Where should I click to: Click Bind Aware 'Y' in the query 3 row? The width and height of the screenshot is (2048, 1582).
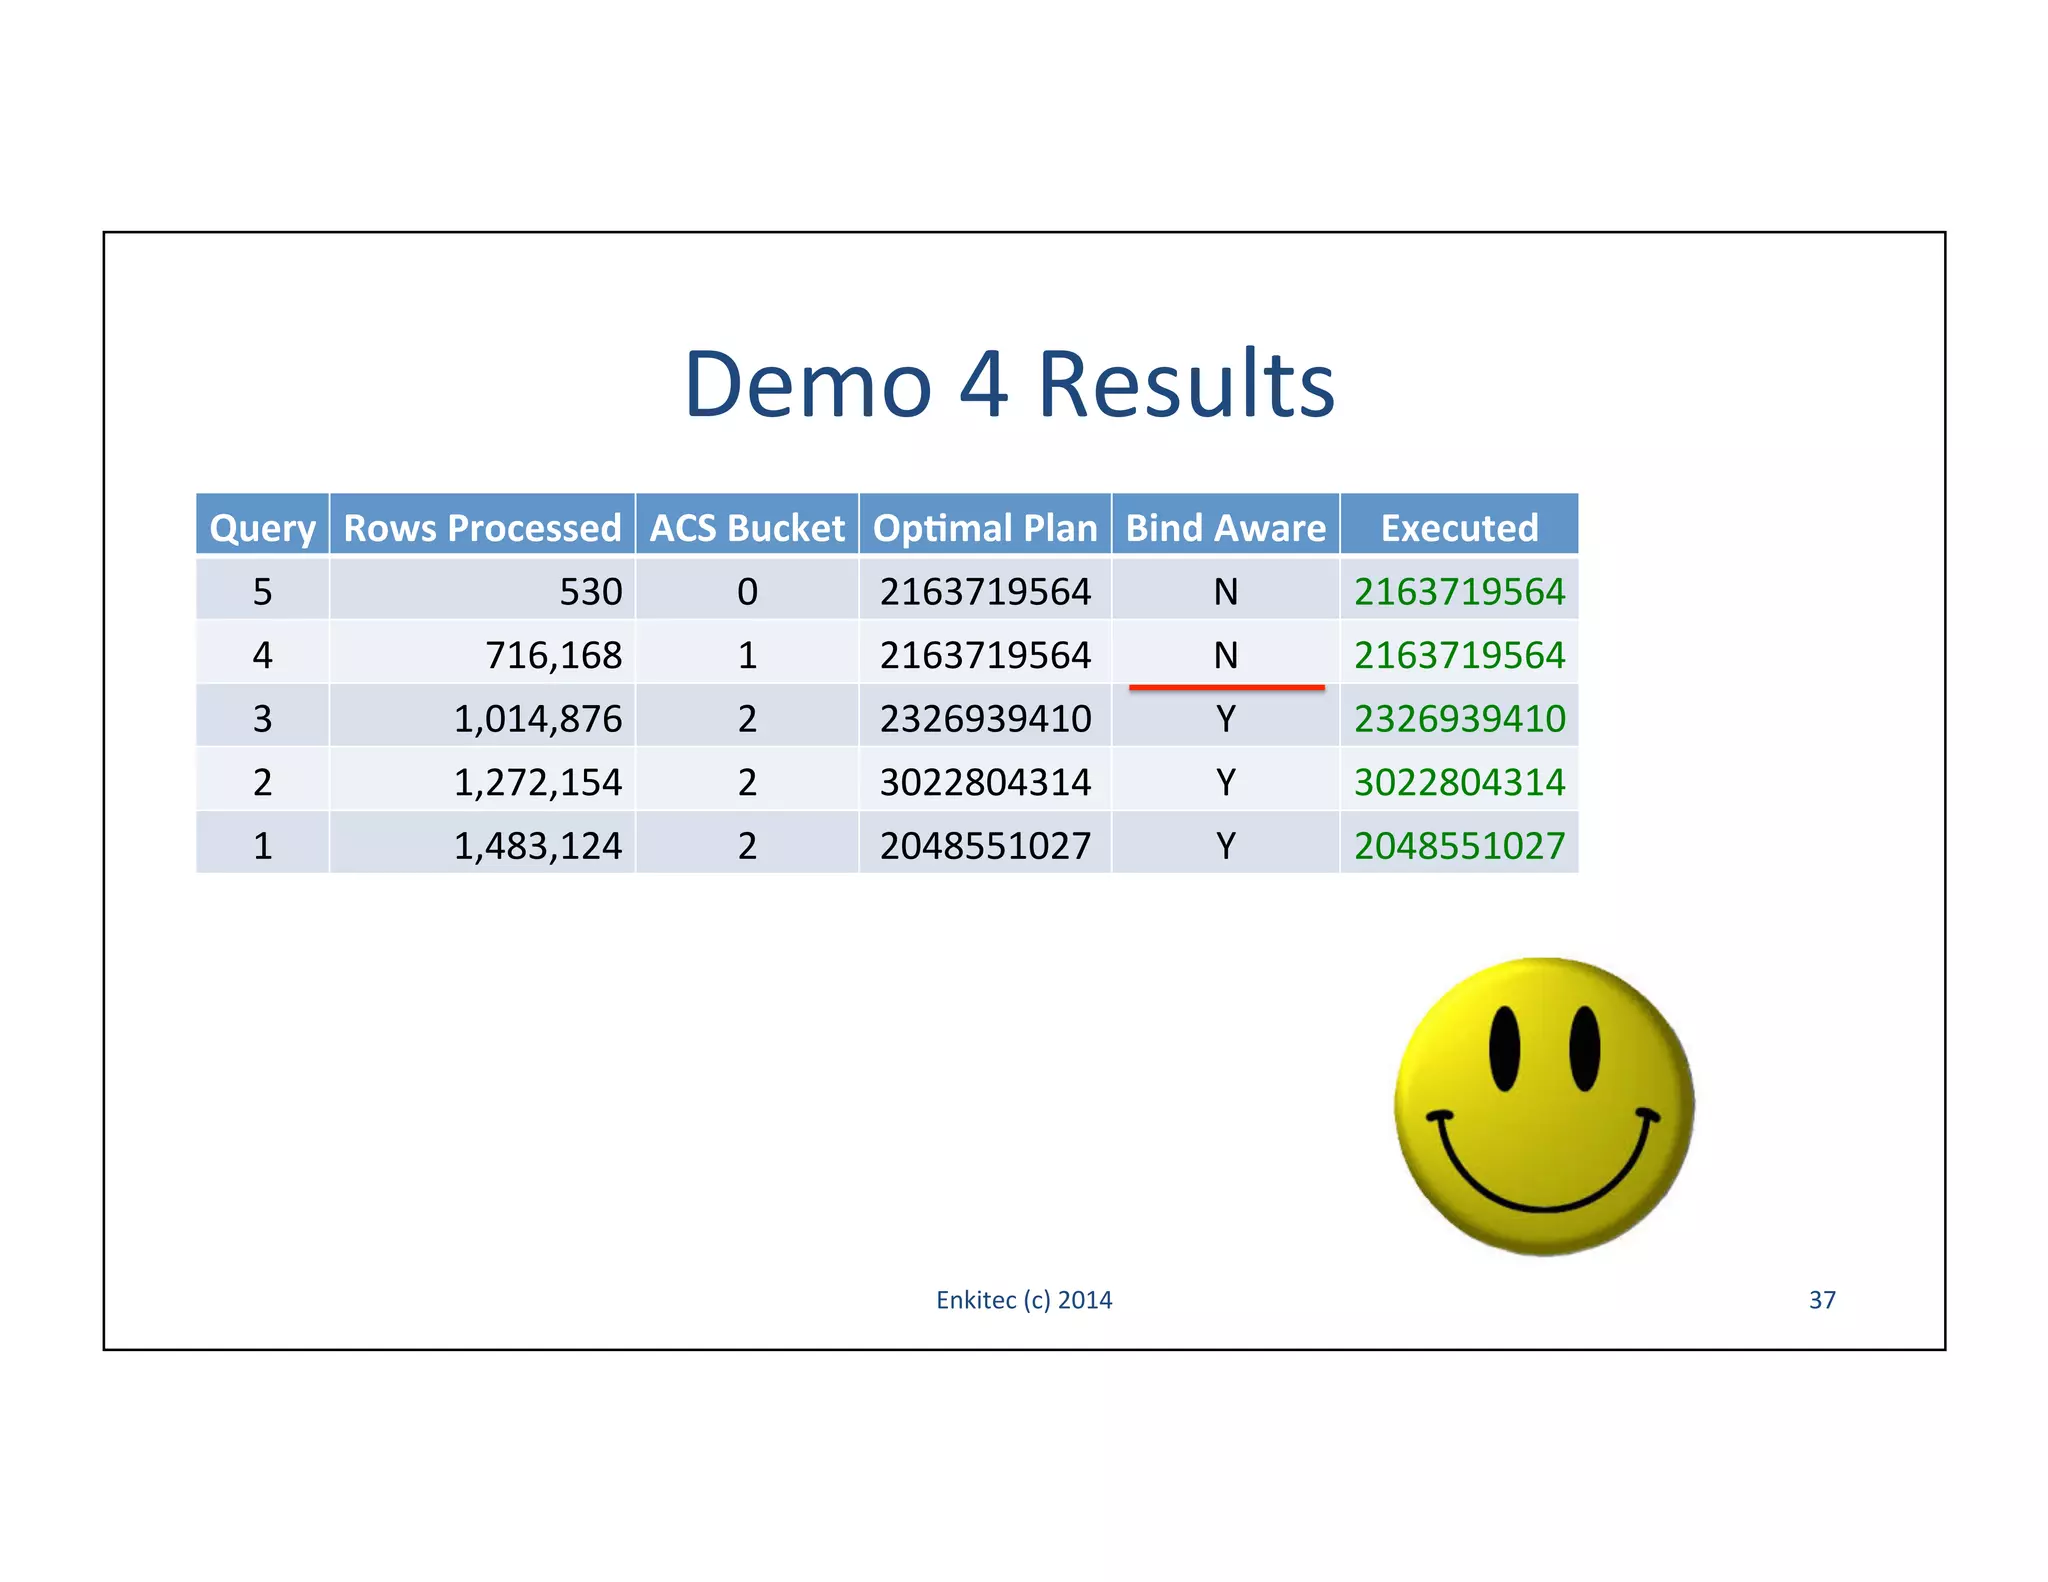[1226, 718]
